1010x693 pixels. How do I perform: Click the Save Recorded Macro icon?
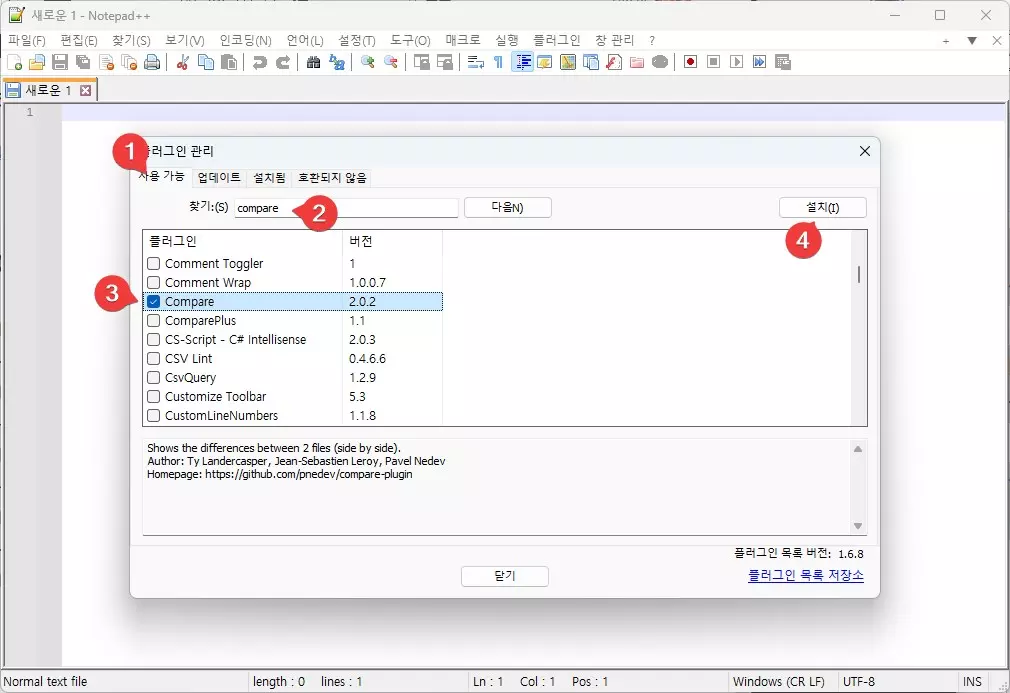click(783, 62)
